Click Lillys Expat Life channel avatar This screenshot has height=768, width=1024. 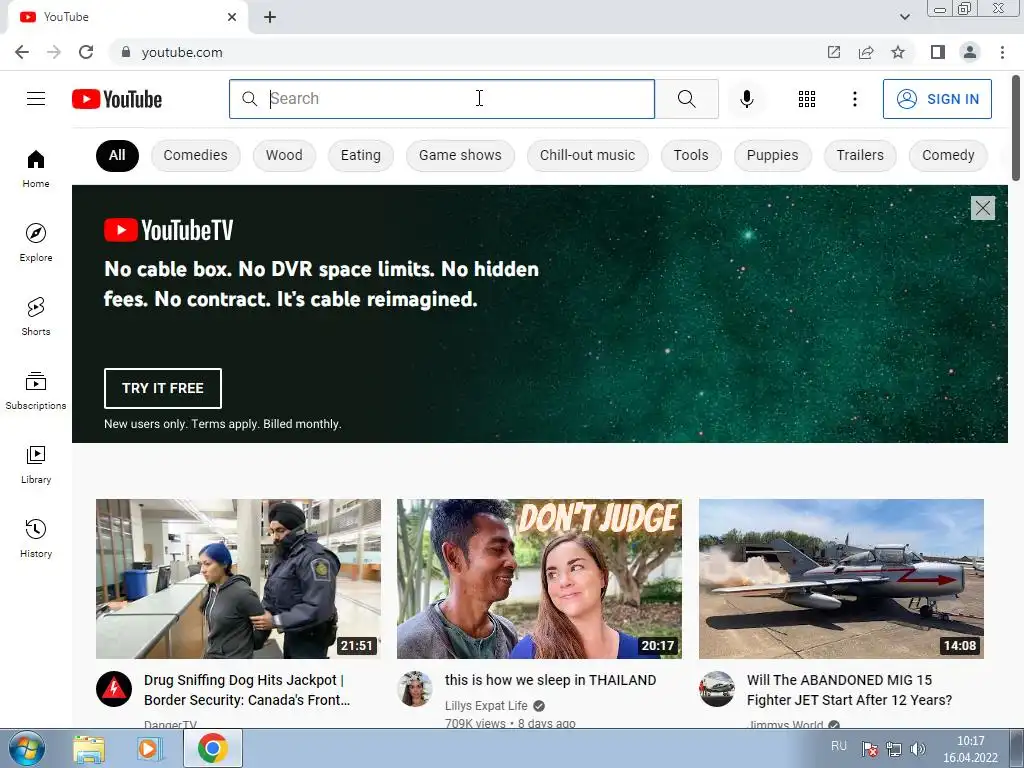tap(415, 689)
